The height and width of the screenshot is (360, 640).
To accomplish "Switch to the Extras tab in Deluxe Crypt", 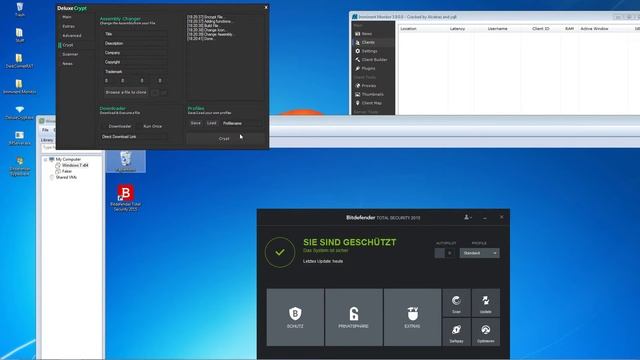I will pos(69,27).
